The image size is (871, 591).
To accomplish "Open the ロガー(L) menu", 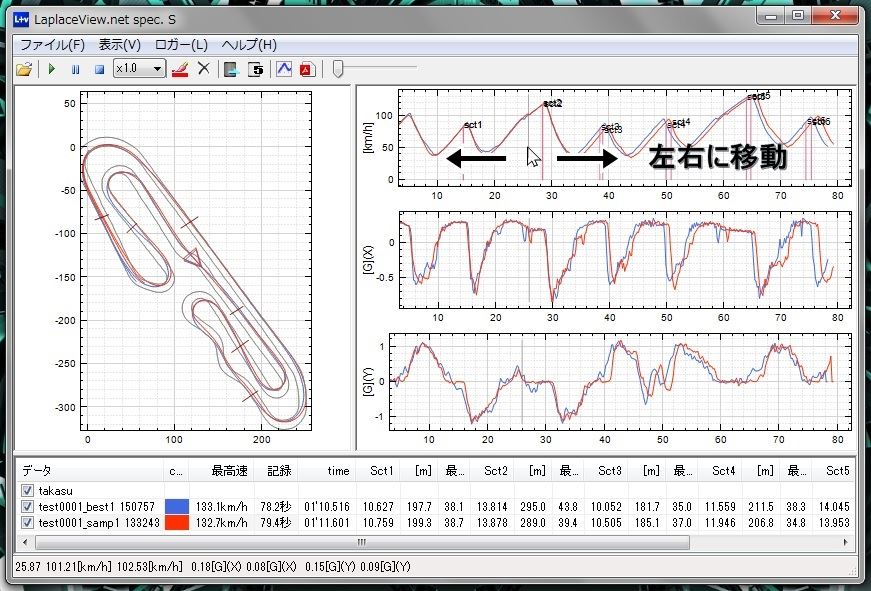I will (x=181, y=44).
